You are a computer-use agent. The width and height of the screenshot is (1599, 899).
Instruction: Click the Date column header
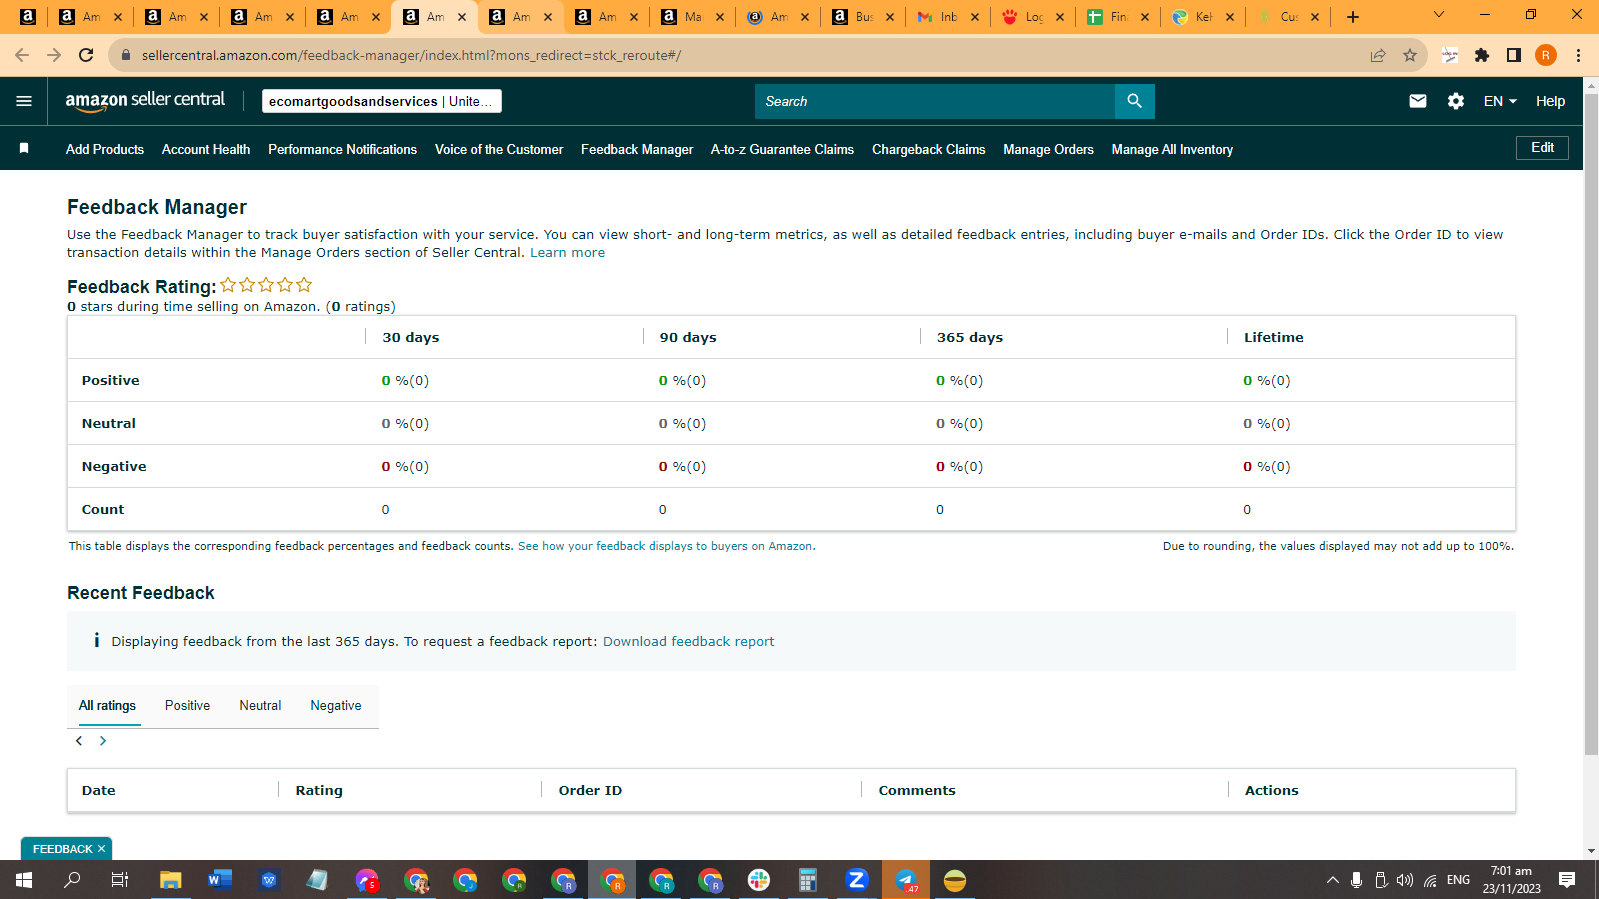point(98,790)
